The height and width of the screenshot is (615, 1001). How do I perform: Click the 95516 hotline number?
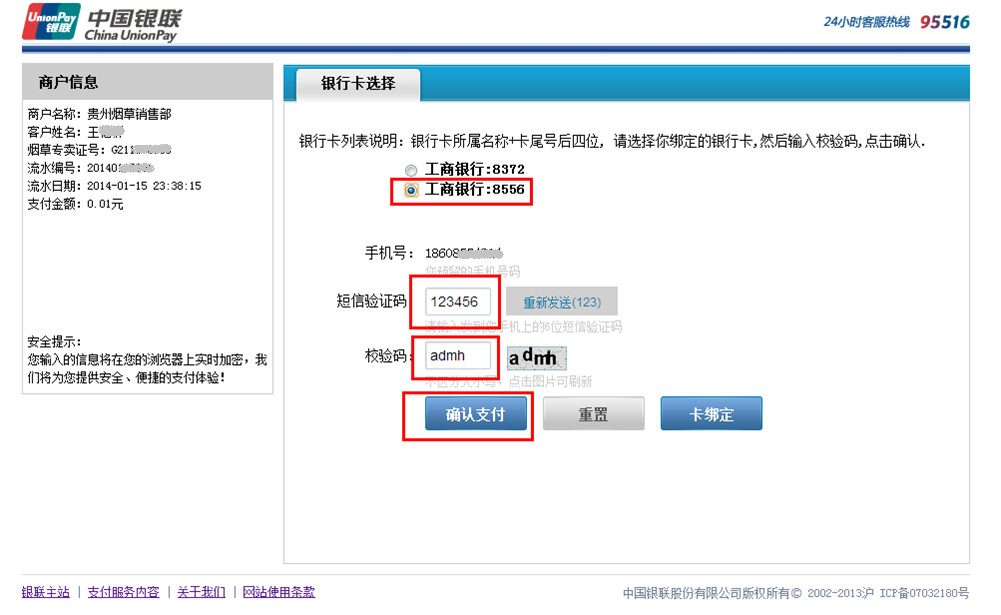tap(945, 22)
